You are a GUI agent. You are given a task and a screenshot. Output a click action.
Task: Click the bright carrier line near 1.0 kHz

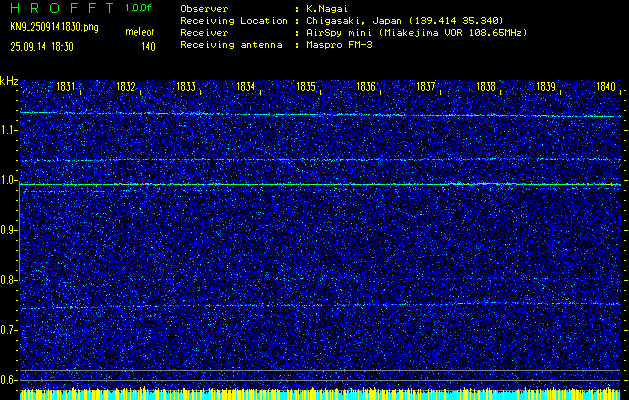pyautogui.click(x=320, y=185)
